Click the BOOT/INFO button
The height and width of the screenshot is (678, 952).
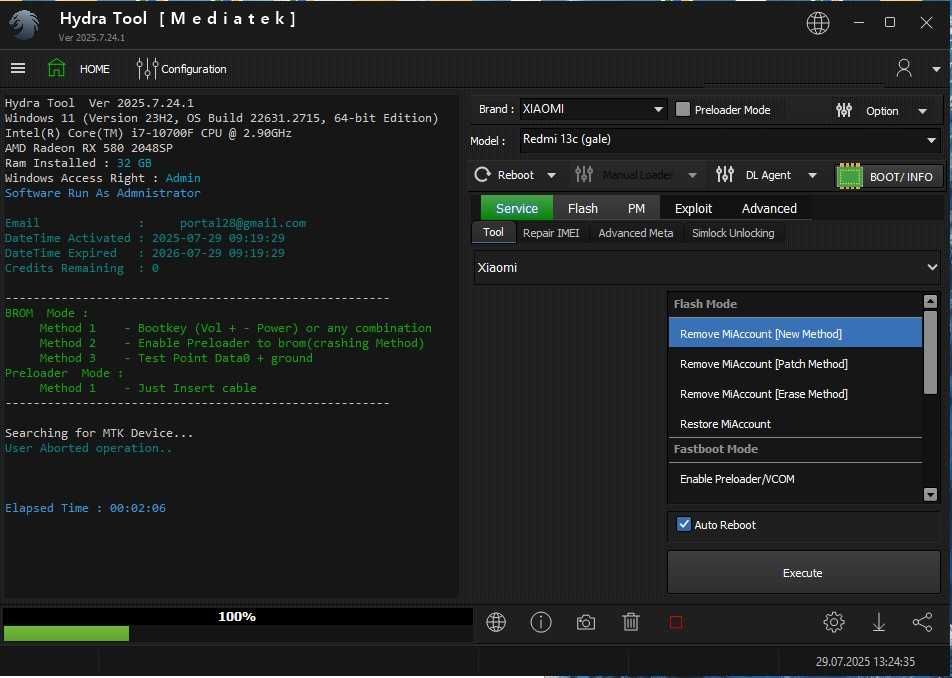[889, 176]
